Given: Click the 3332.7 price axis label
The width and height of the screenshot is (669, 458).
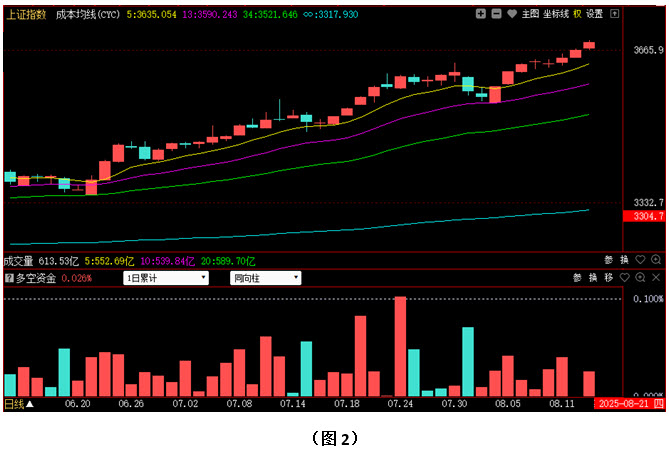Looking at the screenshot, I should coord(649,202).
